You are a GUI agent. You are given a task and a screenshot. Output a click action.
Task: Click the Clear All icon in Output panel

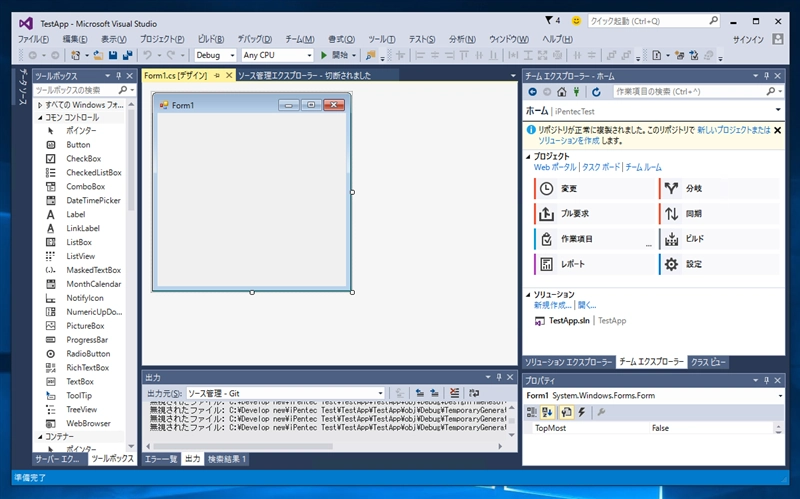pos(454,393)
